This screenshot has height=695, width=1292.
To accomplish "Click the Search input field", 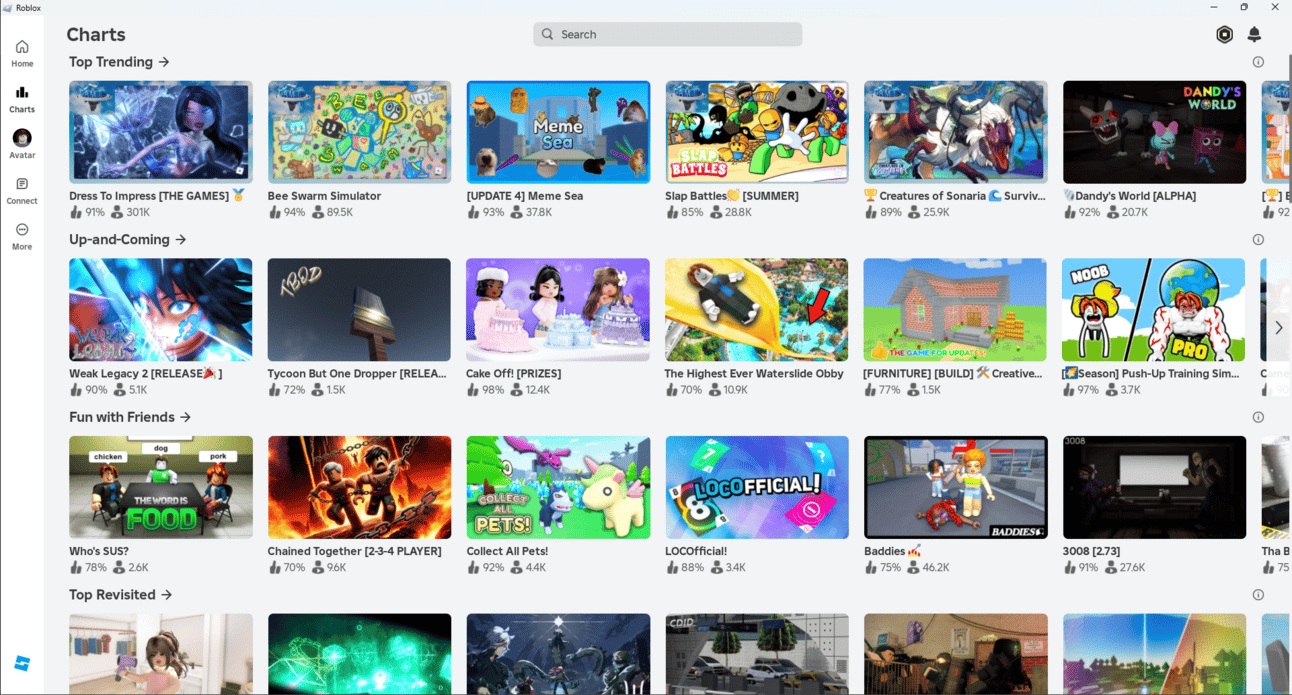I will point(667,34).
